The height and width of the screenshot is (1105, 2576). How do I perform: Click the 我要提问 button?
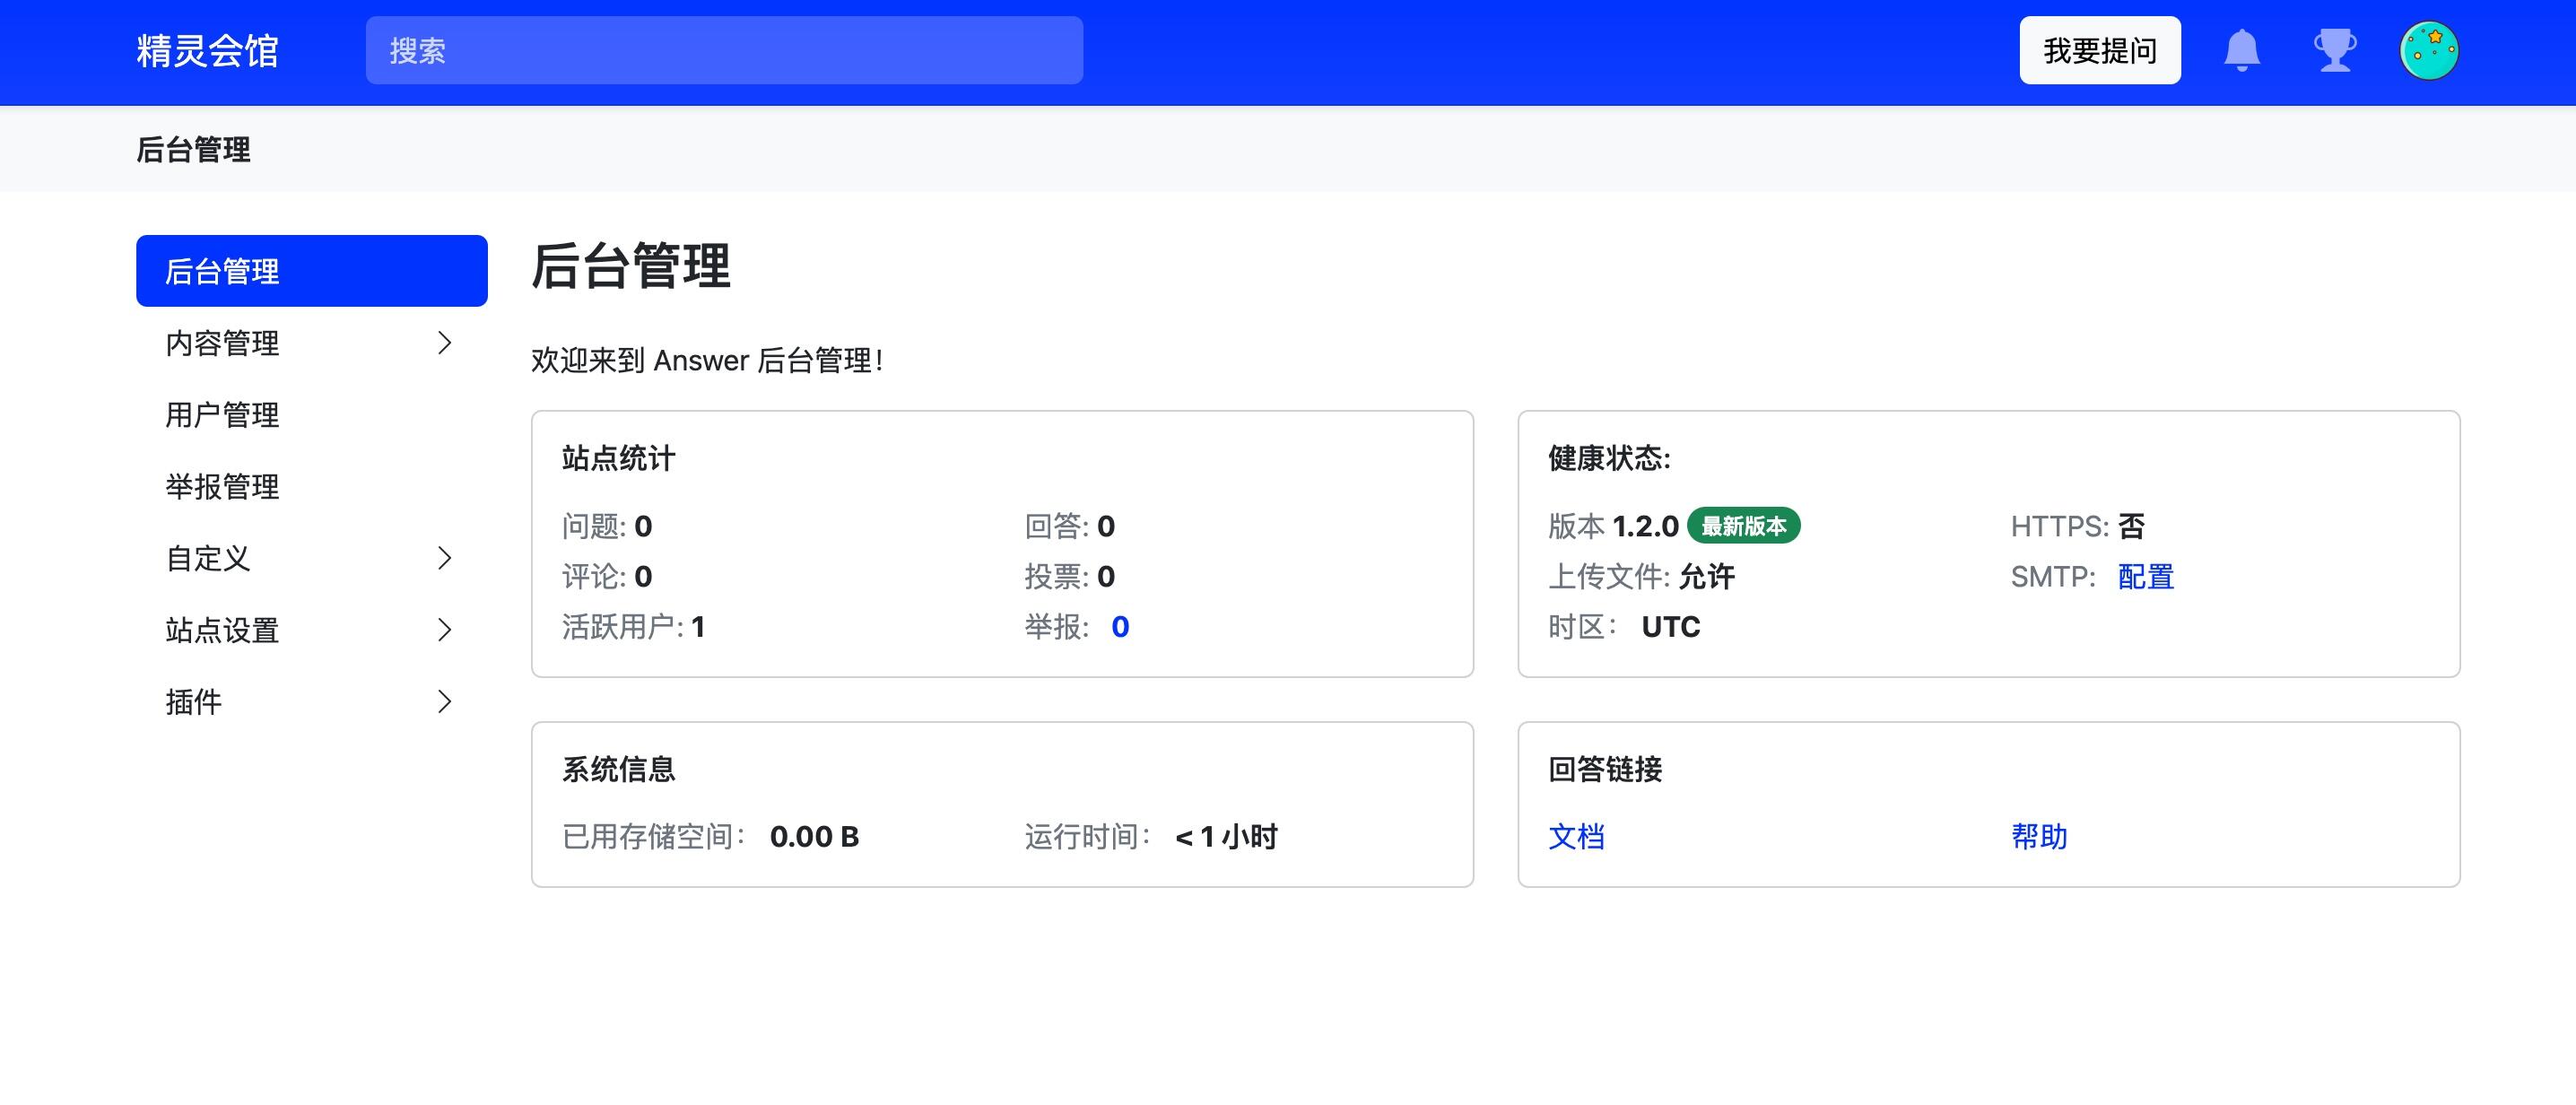coord(2099,50)
